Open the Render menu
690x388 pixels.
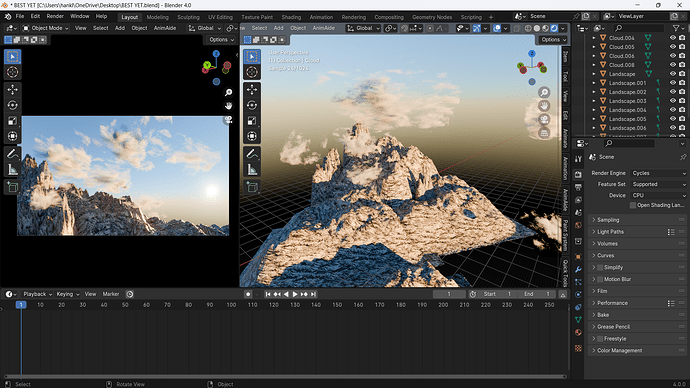[x=55, y=16]
